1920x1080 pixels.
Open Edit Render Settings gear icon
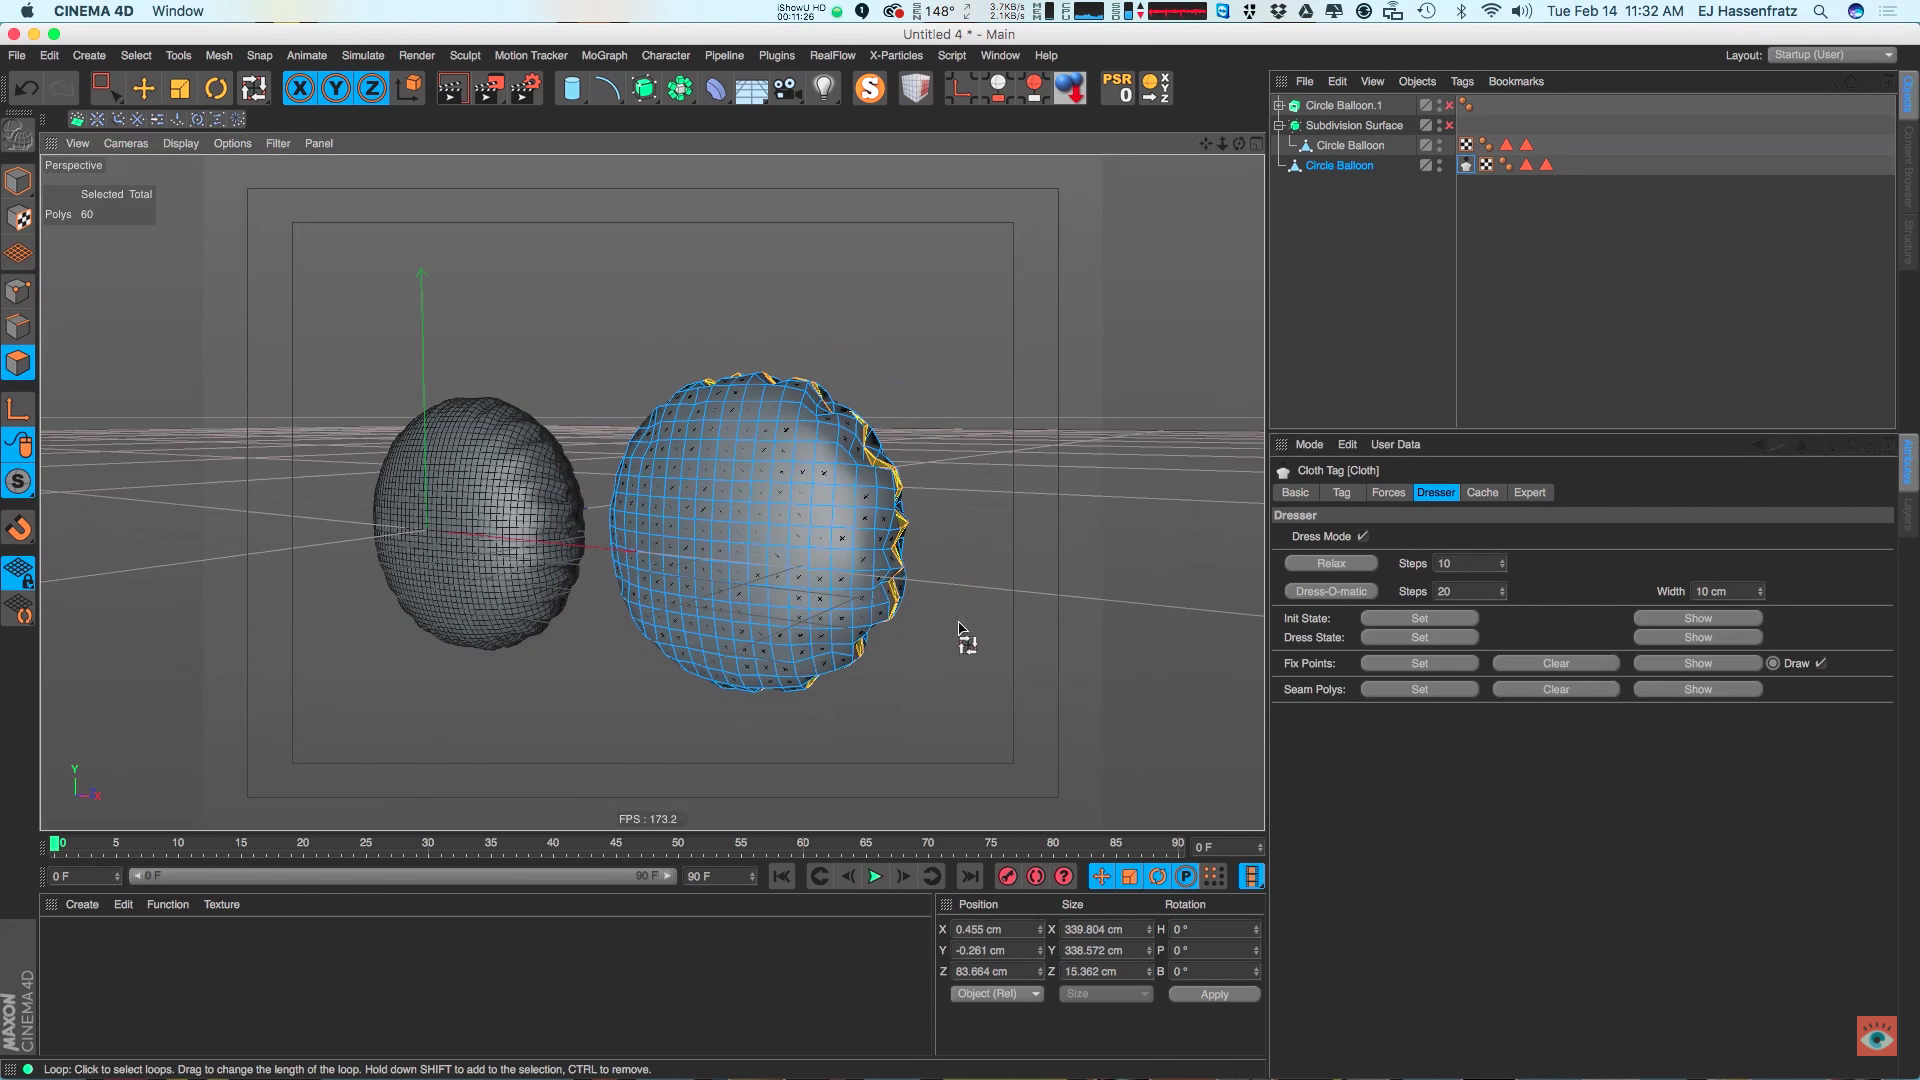tap(526, 89)
